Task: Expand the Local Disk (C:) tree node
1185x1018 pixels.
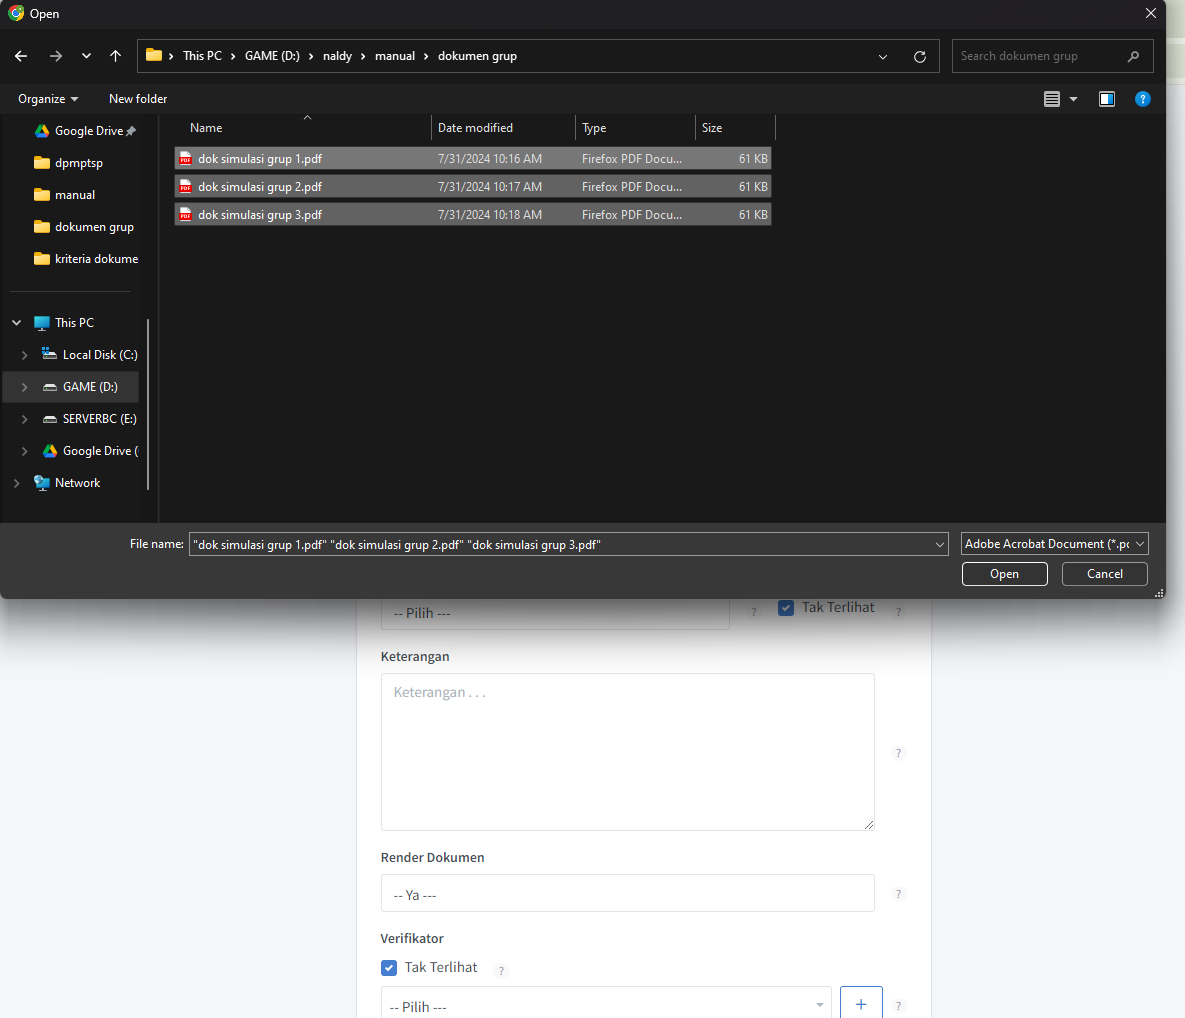Action: (25, 355)
